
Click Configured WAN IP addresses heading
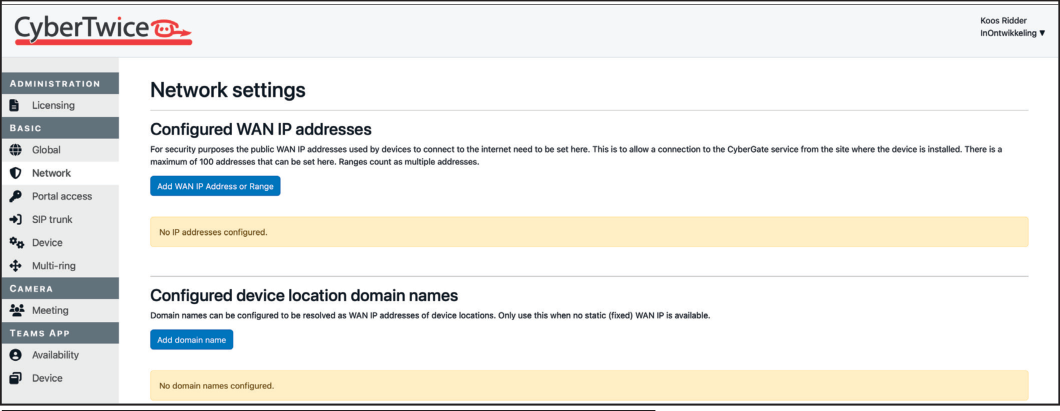tap(261, 129)
